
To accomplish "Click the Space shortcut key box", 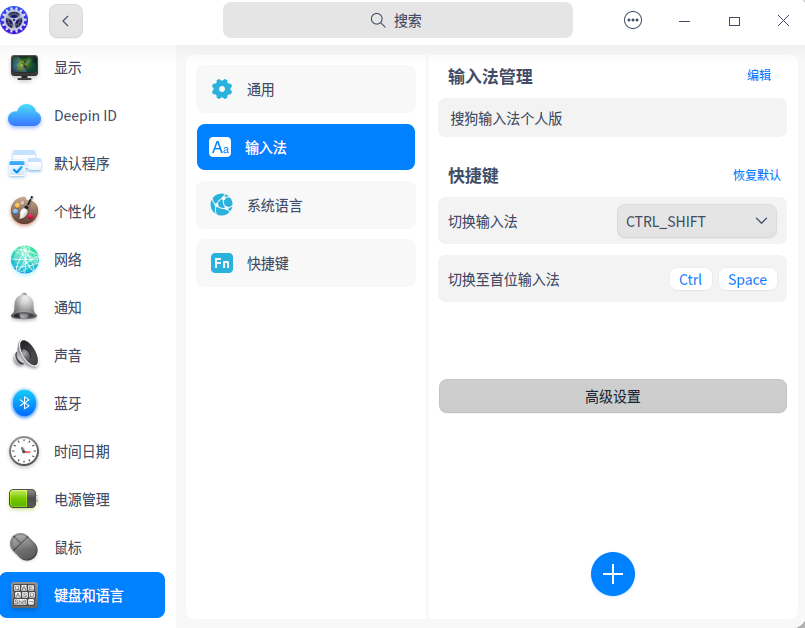I will [747, 280].
